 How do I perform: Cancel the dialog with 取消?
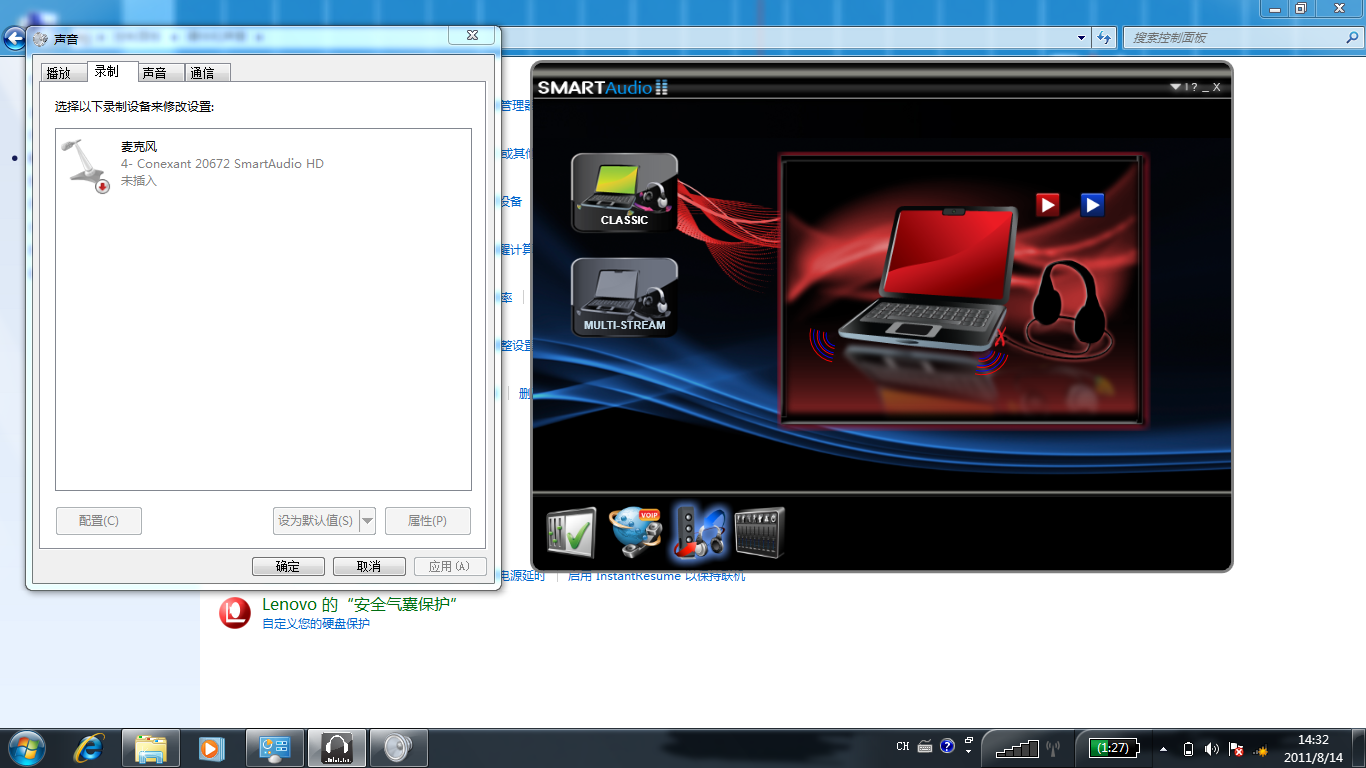pos(369,566)
